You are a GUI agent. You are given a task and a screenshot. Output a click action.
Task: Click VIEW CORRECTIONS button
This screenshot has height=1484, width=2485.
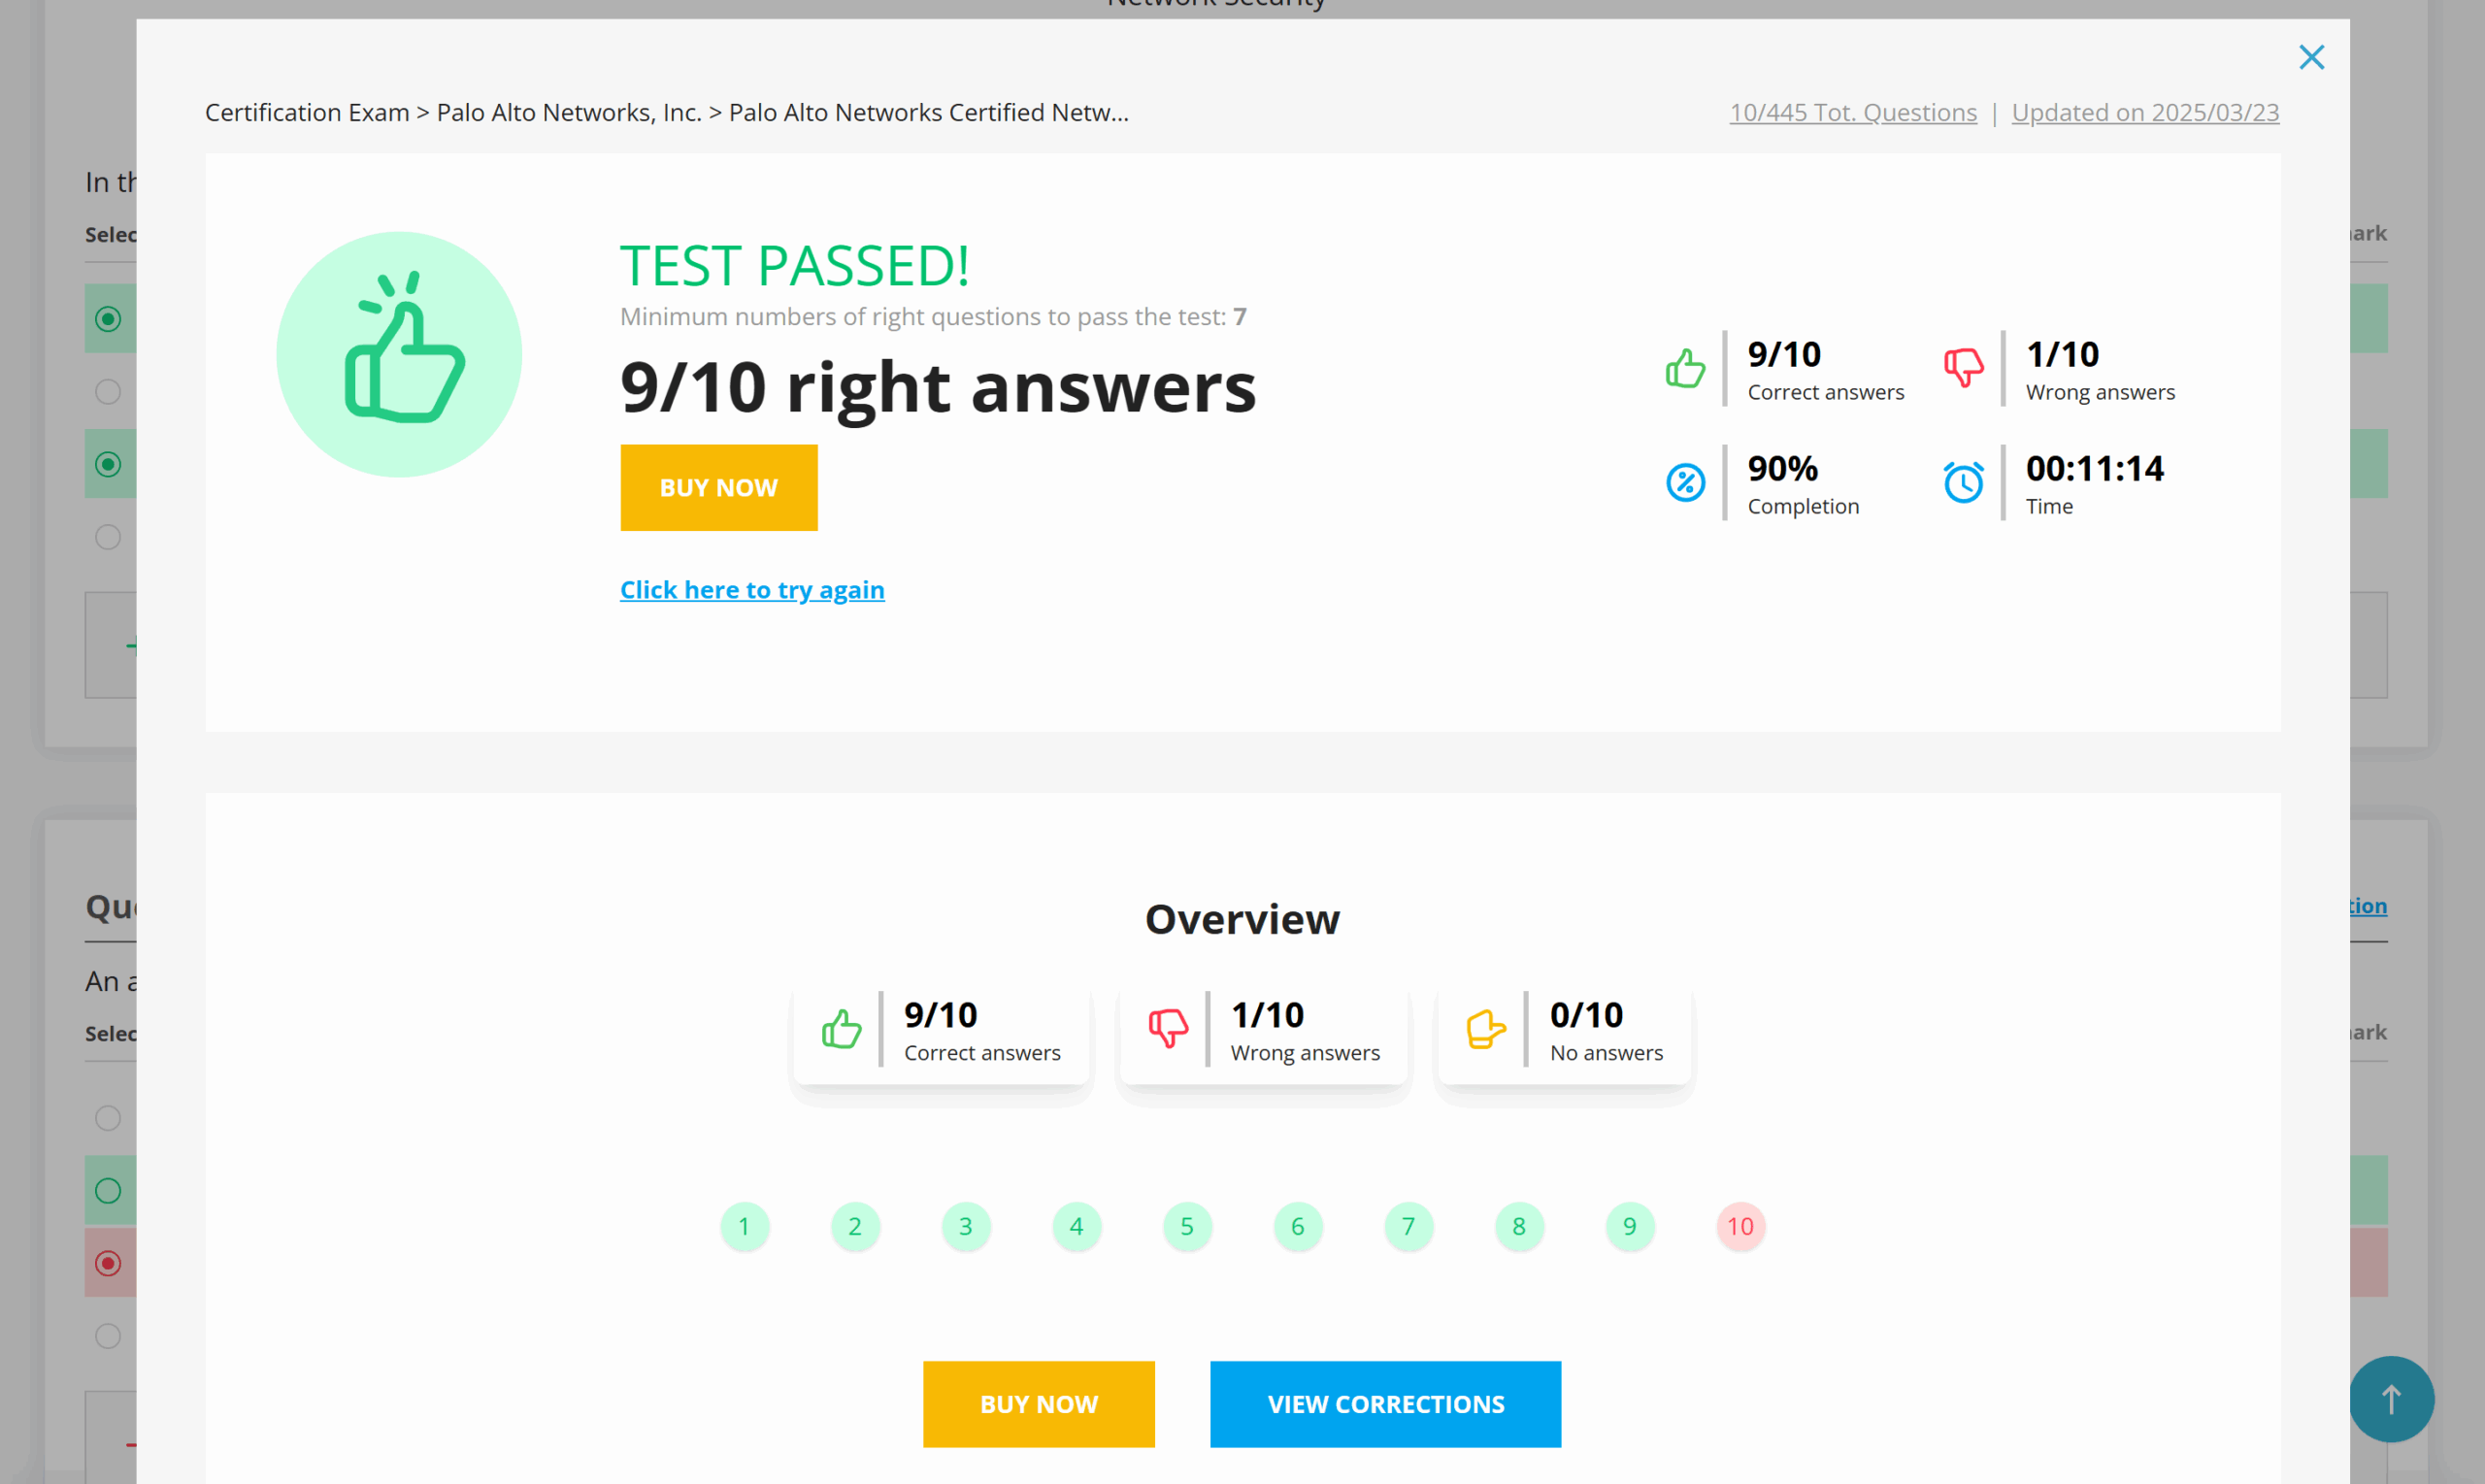[1385, 1404]
